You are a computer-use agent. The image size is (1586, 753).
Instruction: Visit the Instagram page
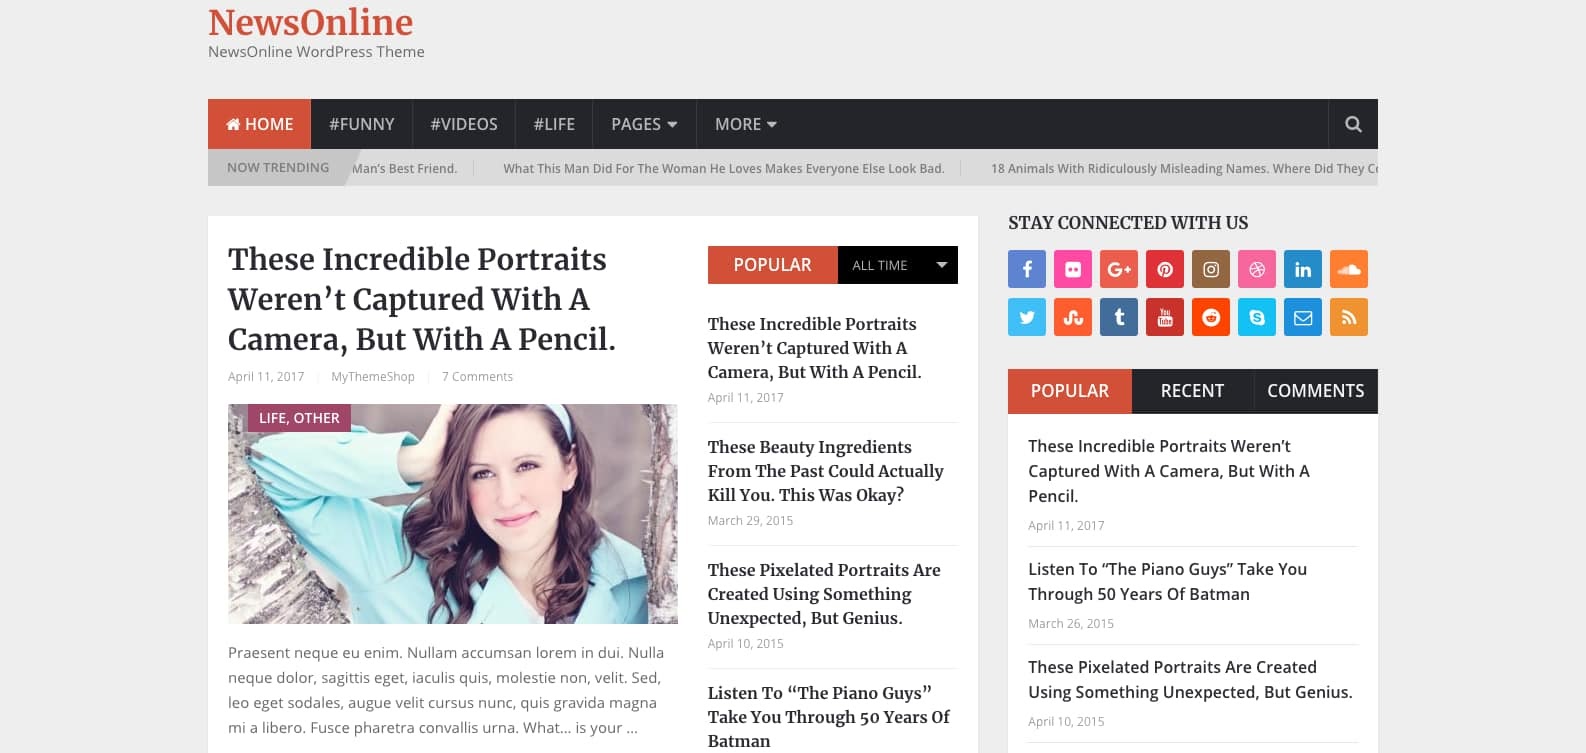(x=1210, y=269)
